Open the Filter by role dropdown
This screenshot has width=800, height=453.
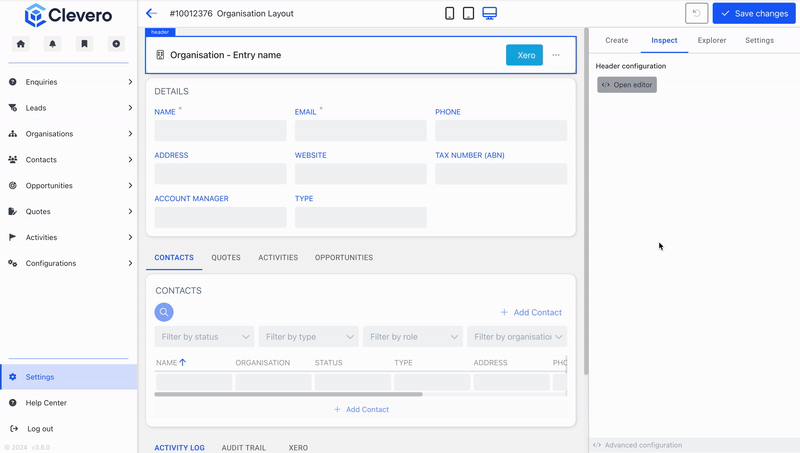click(413, 337)
